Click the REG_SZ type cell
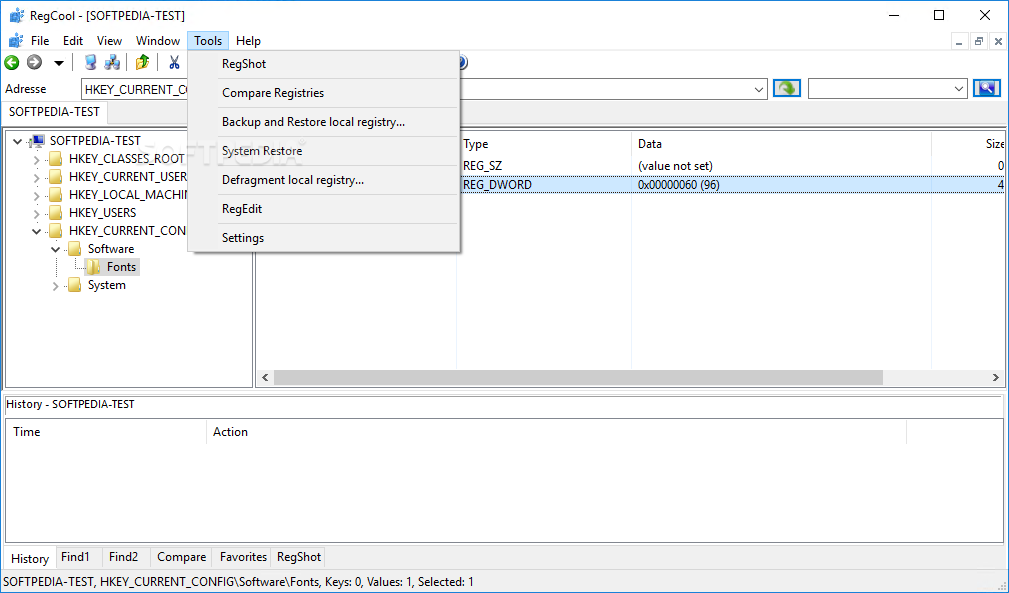The image size is (1009, 593). point(483,166)
